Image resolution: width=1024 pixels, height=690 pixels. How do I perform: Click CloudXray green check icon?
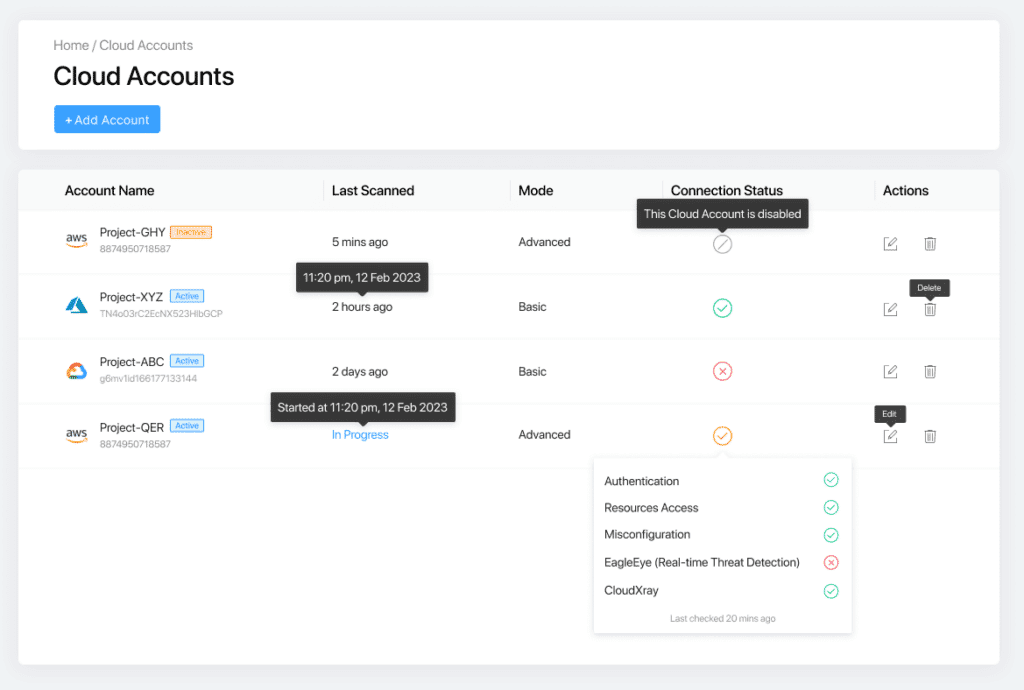(x=831, y=591)
